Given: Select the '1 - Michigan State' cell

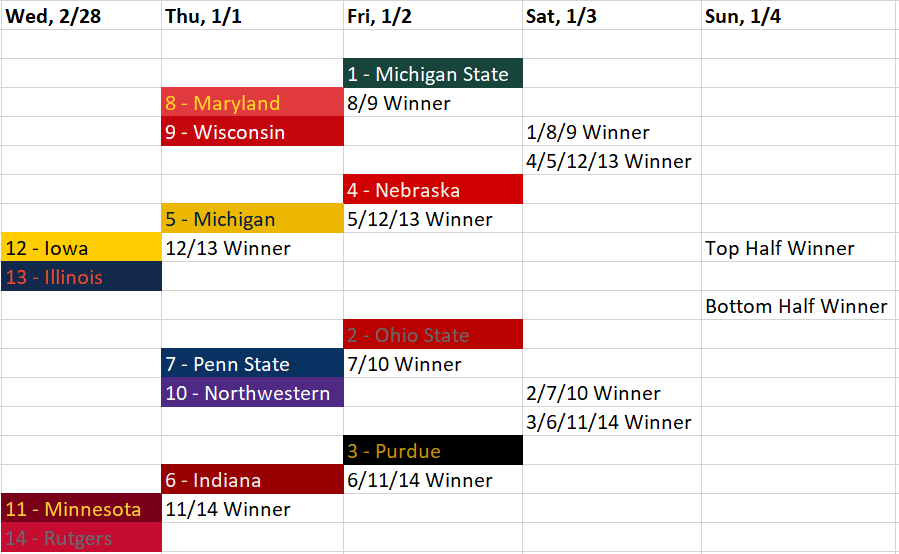Looking at the screenshot, I should point(432,74).
